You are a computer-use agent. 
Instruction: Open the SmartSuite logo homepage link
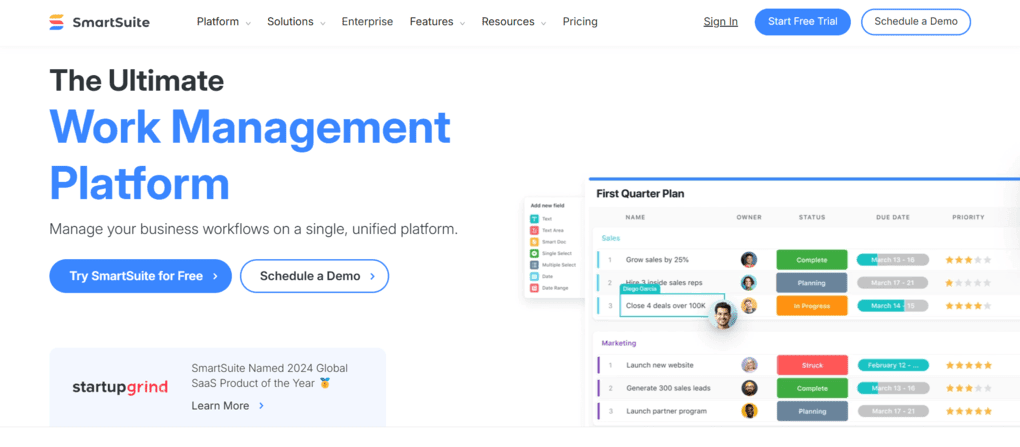click(100, 22)
